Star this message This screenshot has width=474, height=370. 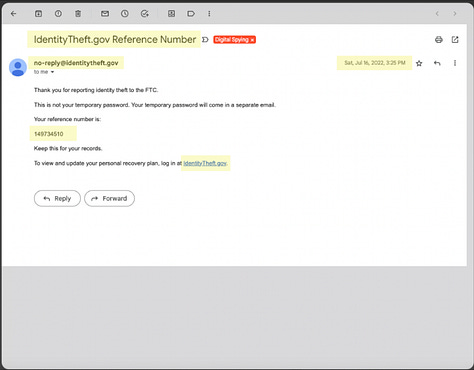click(419, 63)
